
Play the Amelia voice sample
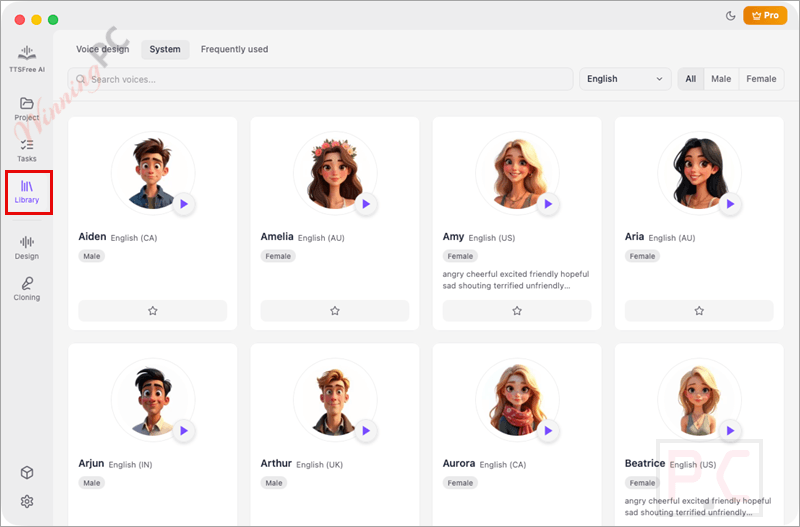[x=366, y=204]
